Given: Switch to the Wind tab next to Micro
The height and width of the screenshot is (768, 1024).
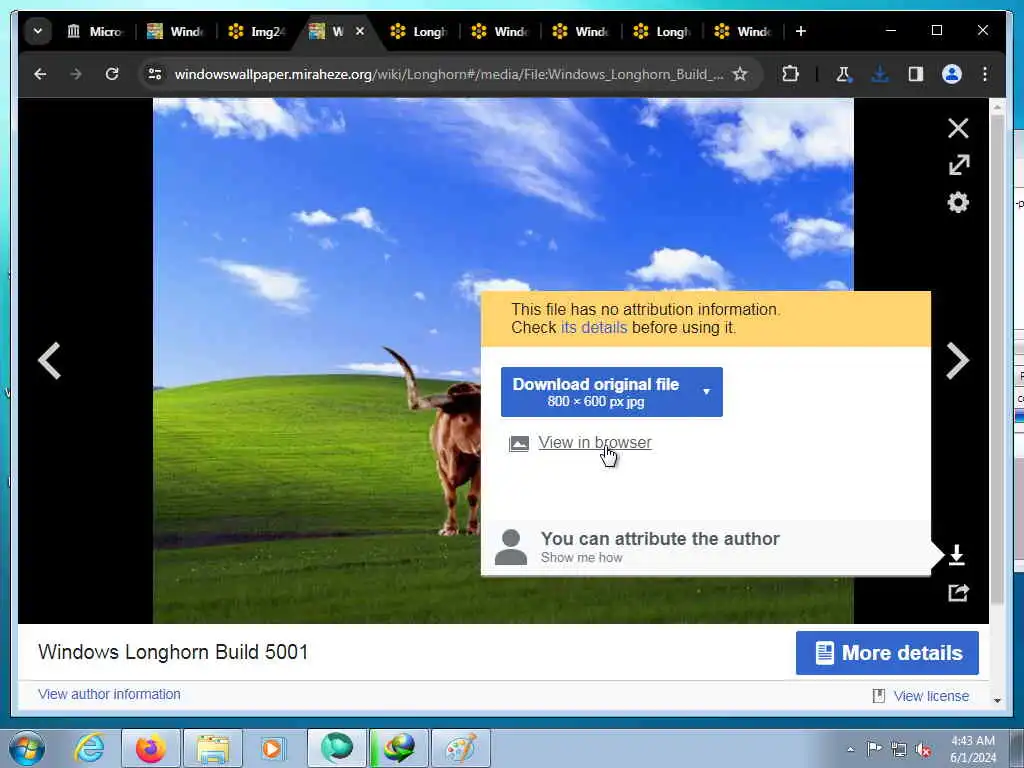Looking at the screenshot, I should coord(176,31).
